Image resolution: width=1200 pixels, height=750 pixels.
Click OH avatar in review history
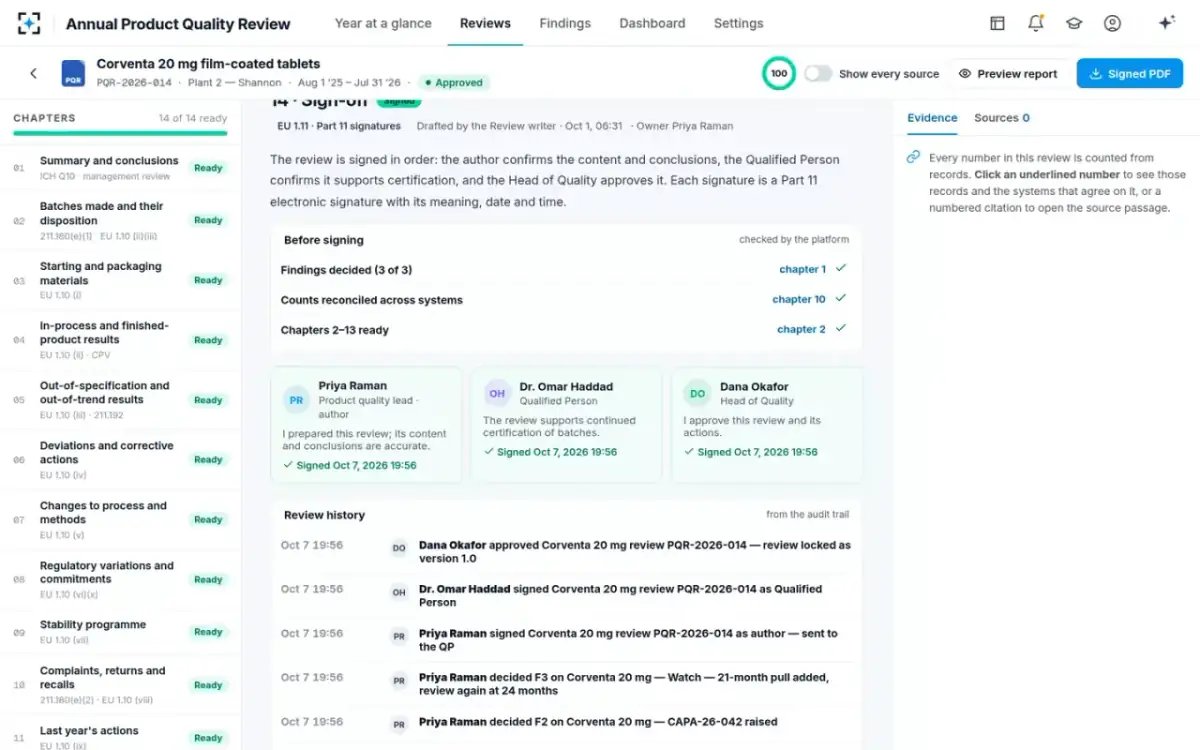[399, 592]
